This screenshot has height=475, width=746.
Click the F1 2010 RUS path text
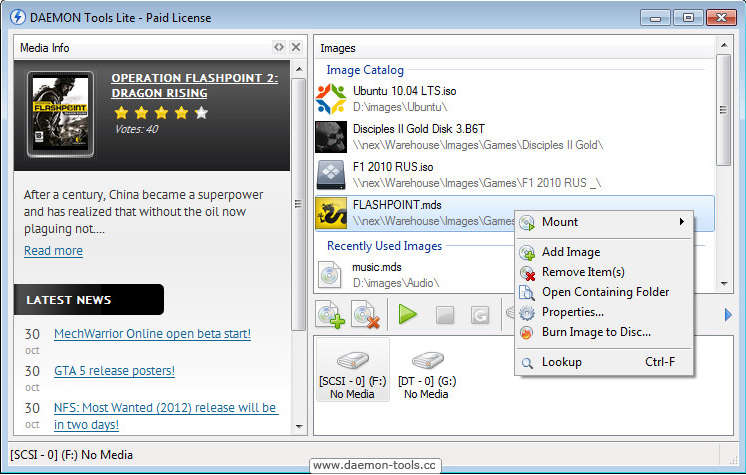tap(477, 183)
